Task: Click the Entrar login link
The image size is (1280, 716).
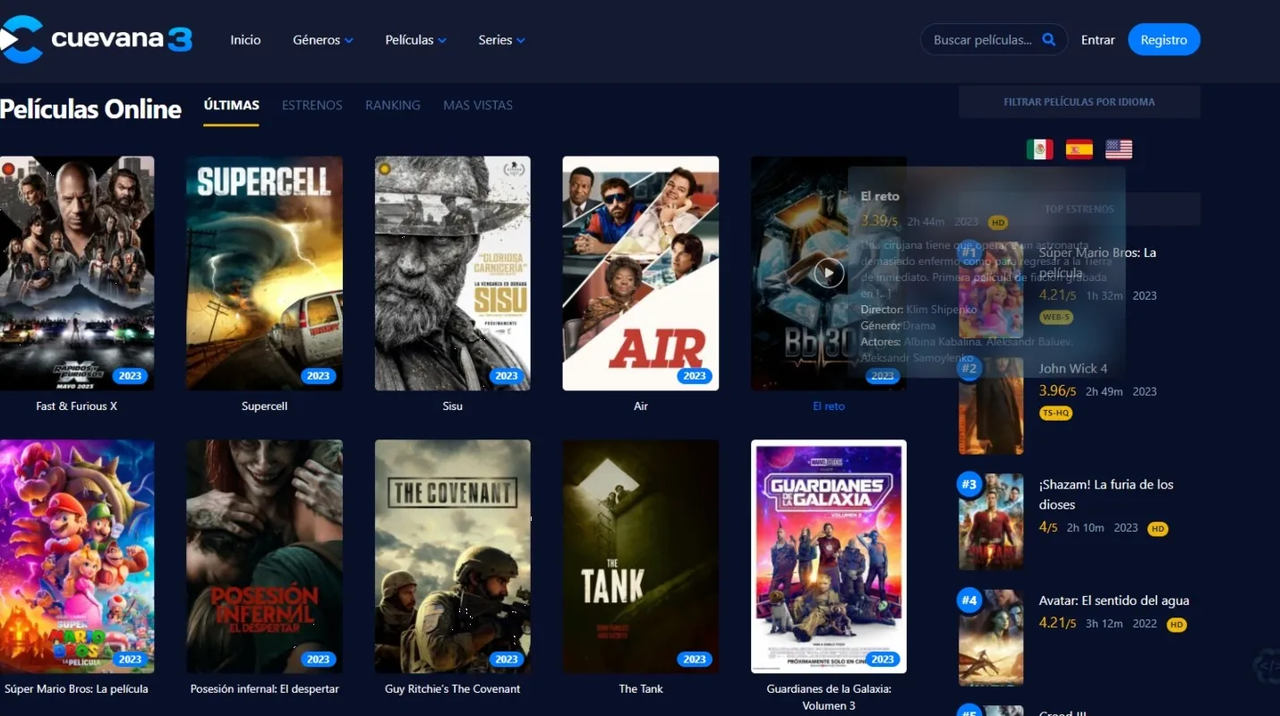Action: [x=1098, y=40]
